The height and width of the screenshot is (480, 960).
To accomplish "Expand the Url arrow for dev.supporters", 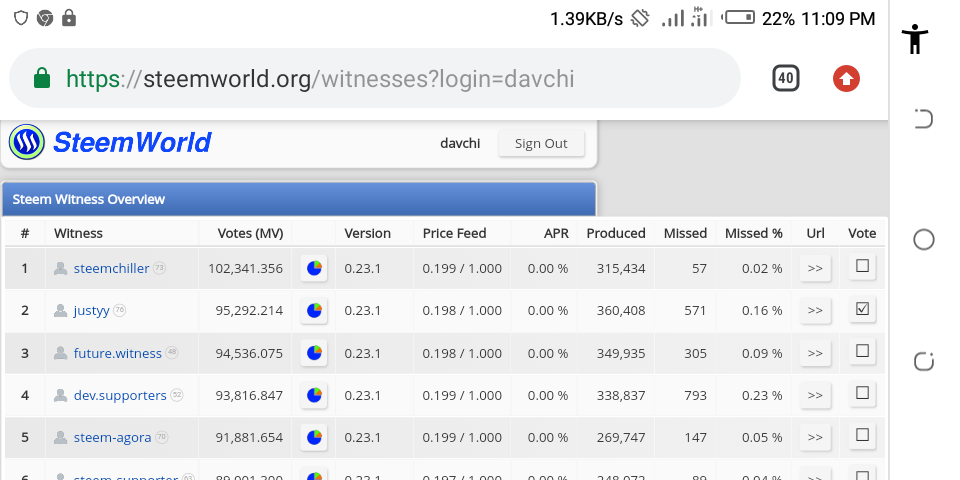I will pos(815,395).
